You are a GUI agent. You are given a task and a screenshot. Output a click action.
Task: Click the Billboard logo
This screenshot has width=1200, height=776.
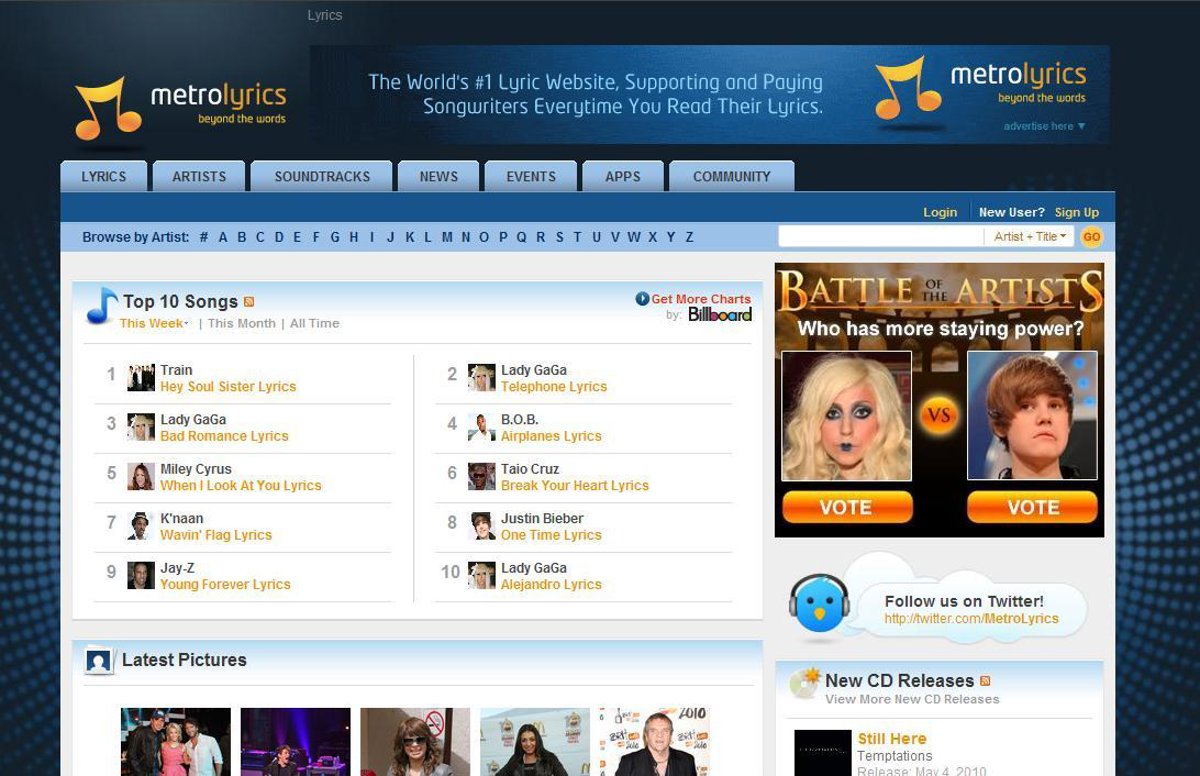point(719,315)
